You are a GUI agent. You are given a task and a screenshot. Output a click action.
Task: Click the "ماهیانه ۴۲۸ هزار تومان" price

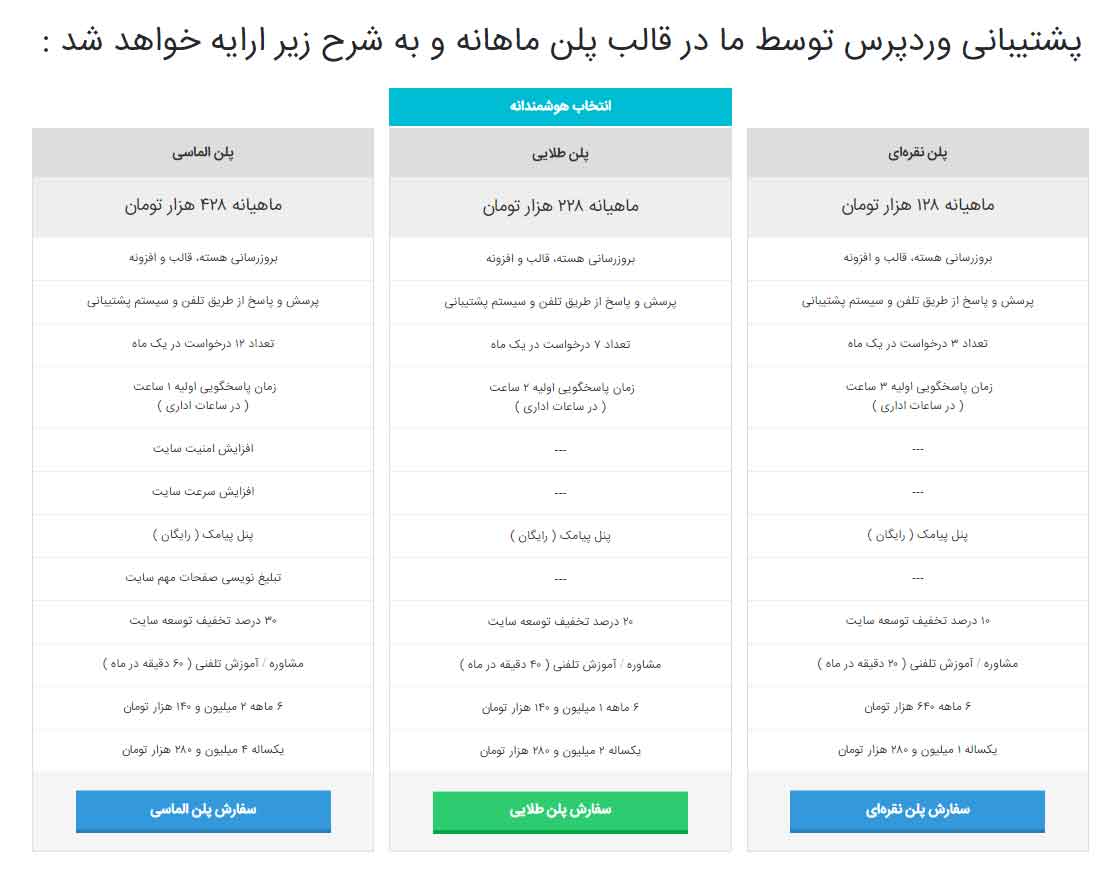203,206
